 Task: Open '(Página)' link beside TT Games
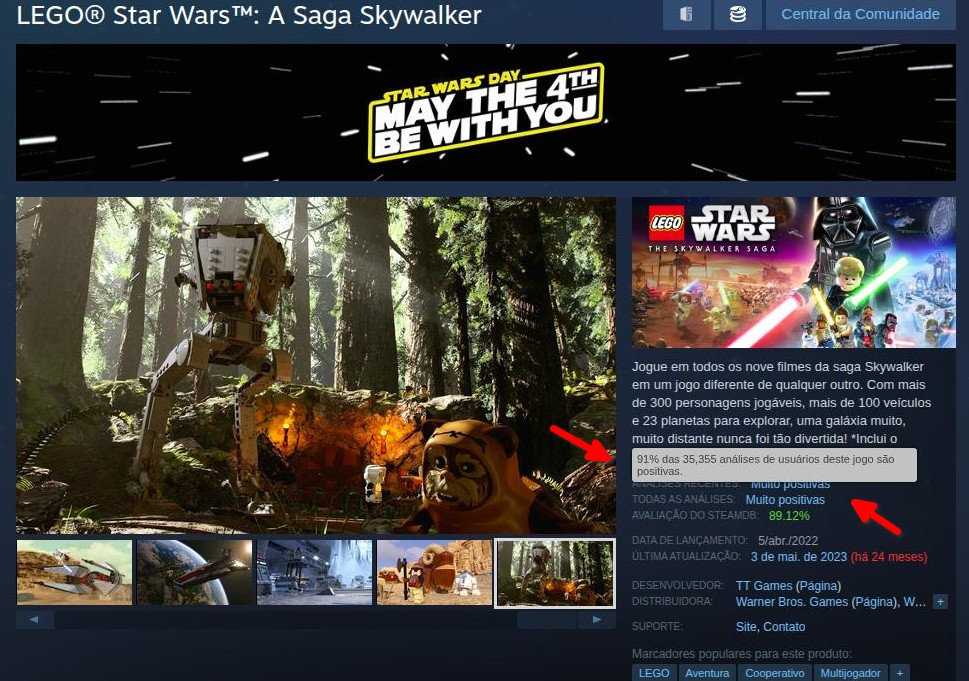pyautogui.click(x=818, y=586)
